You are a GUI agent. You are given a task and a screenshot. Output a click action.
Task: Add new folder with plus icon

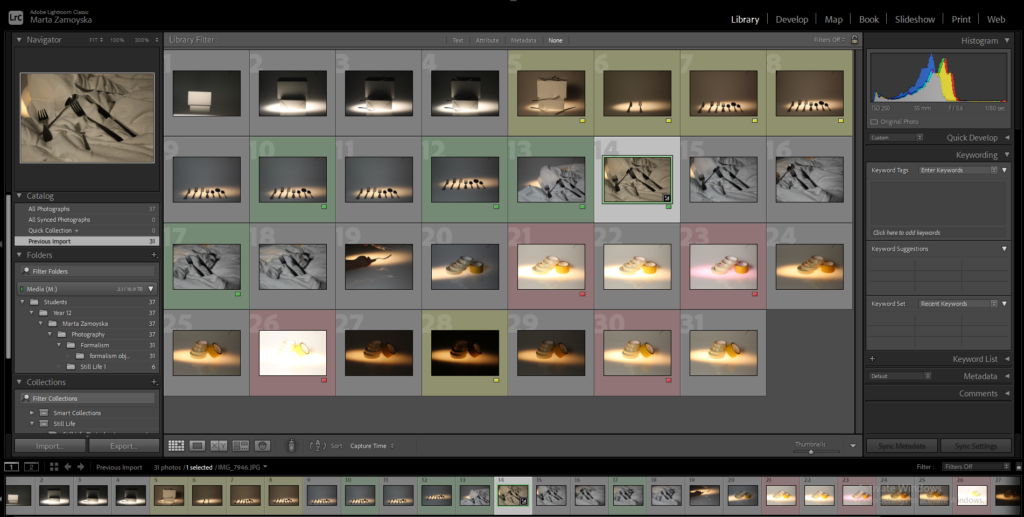(154, 255)
